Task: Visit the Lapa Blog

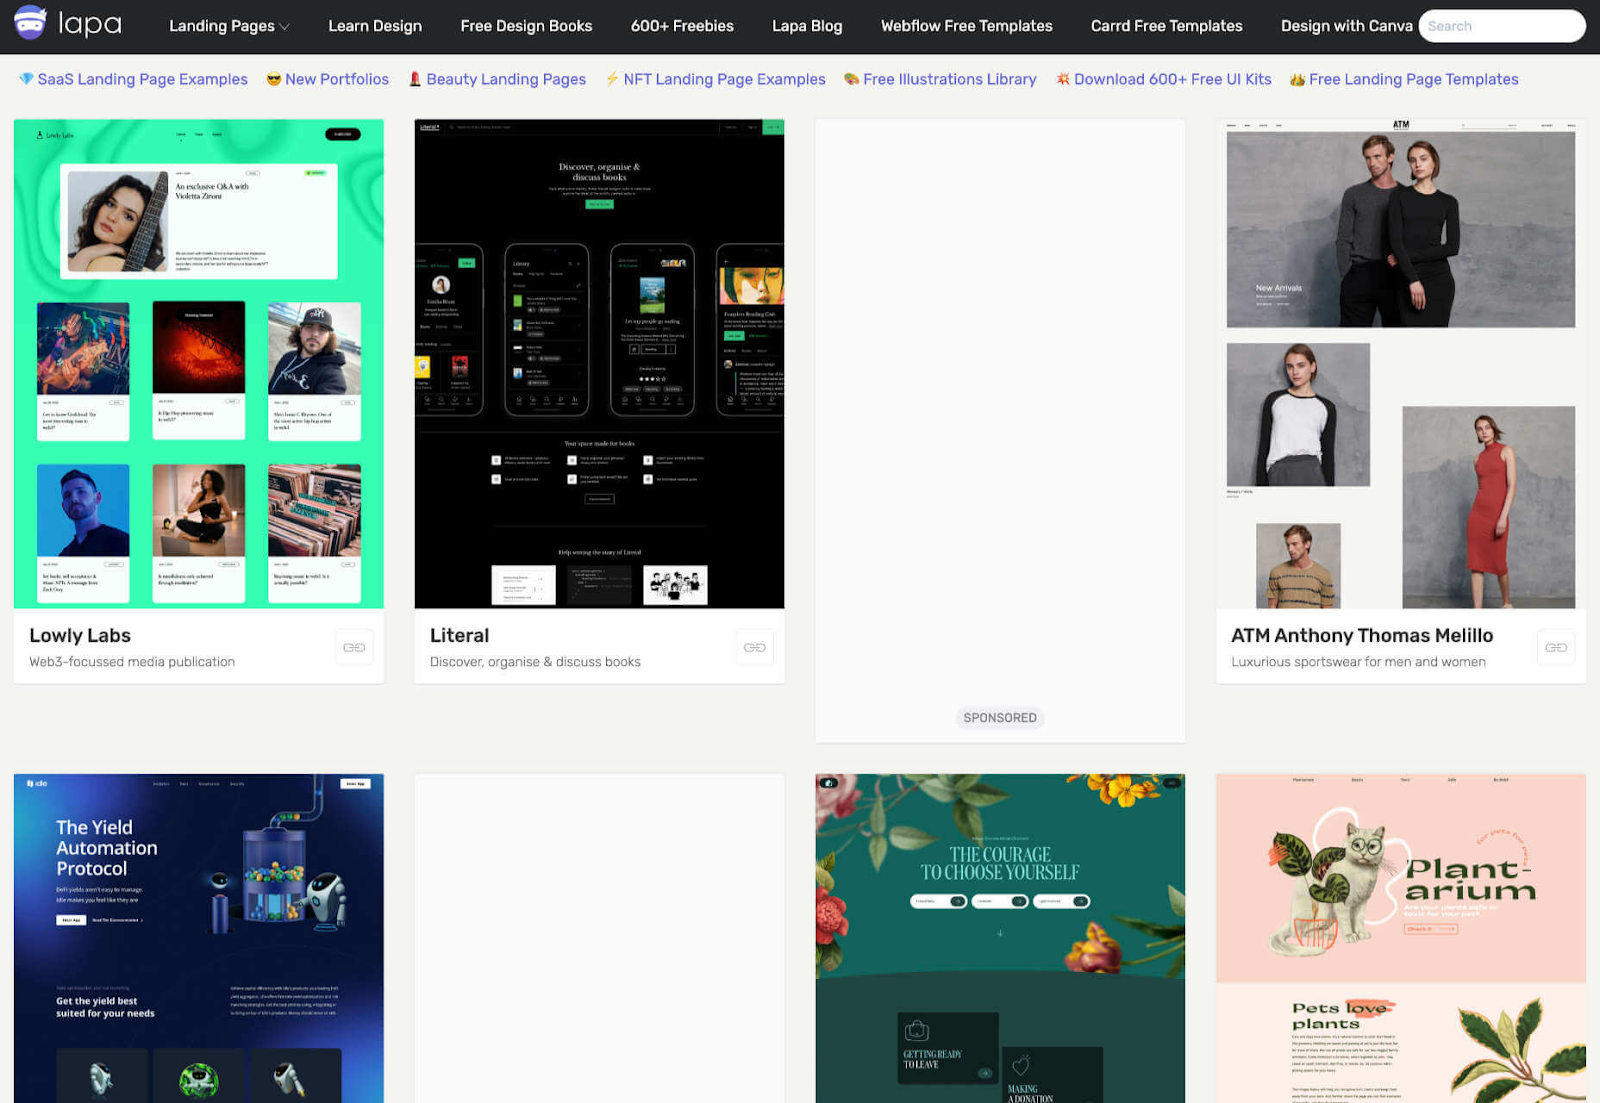Action: click(807, 26)
